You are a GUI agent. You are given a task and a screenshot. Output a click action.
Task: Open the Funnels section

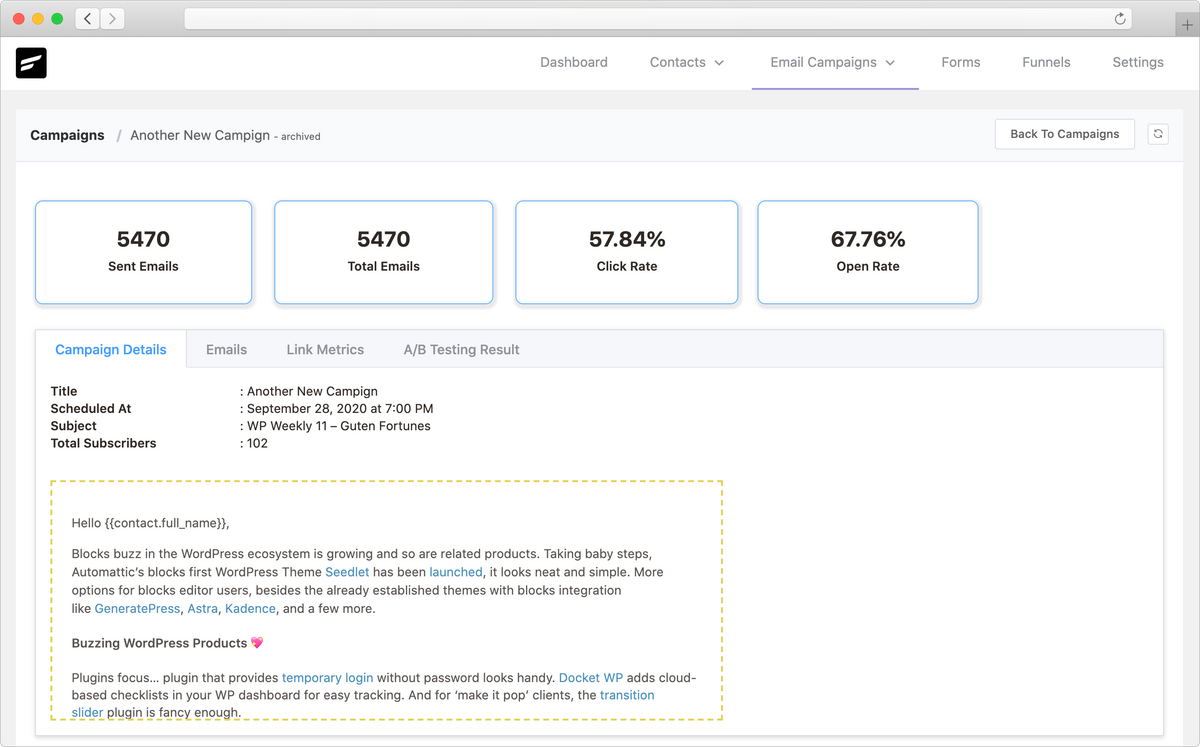coord(1046,62)
